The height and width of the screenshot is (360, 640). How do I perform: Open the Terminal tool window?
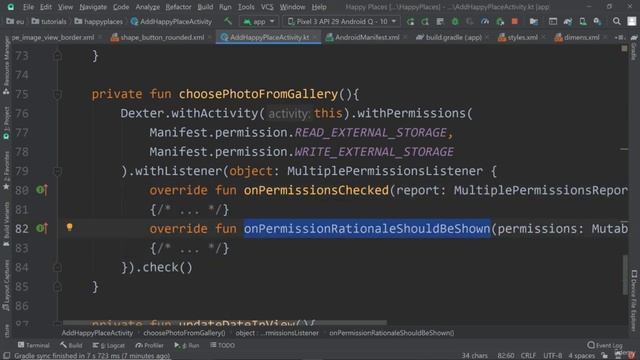pos(33,345)
